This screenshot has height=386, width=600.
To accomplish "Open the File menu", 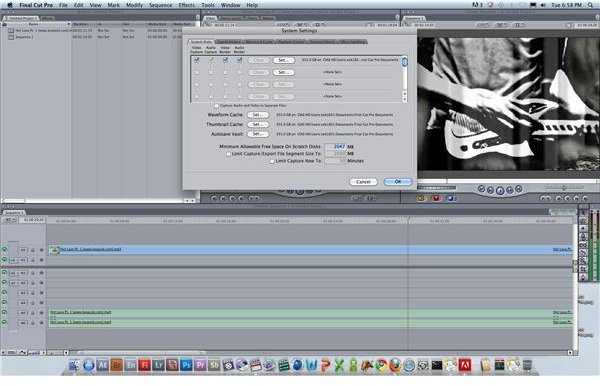I will click(63, 5).
